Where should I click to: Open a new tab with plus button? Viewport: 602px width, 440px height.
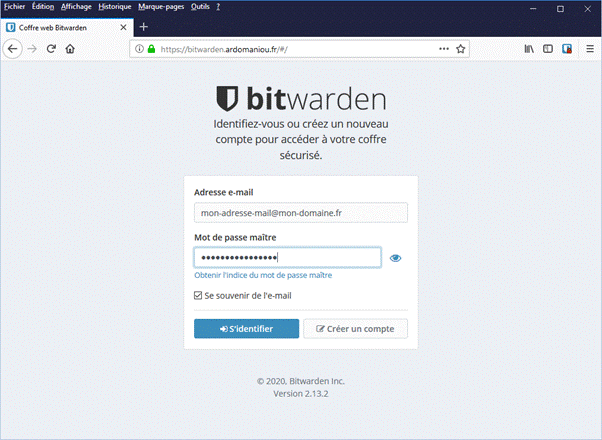point(144,27)
